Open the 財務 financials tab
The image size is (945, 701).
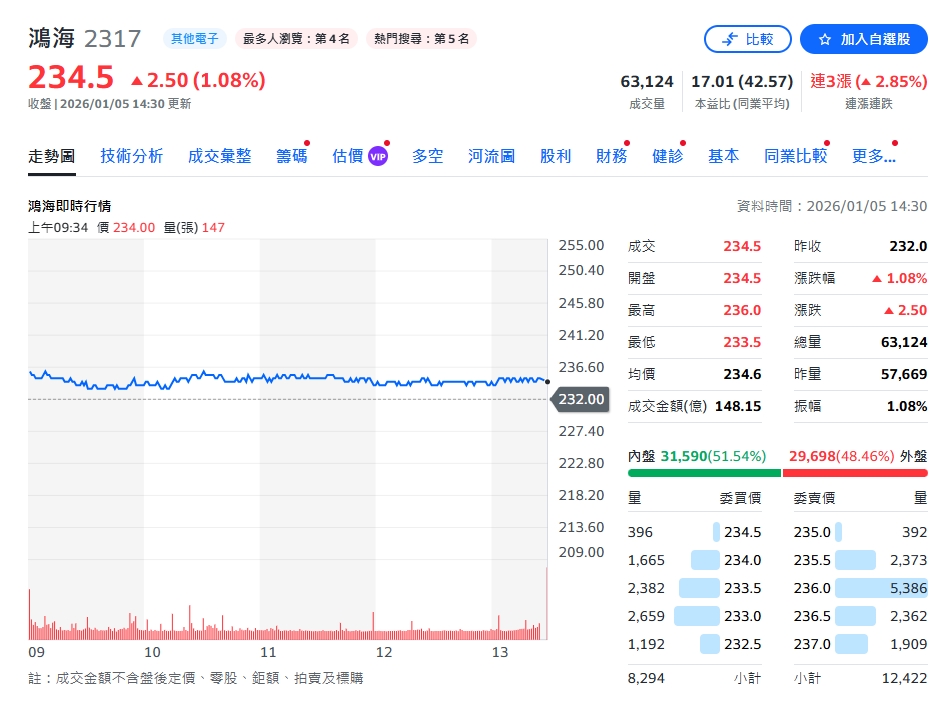(611, 156)
